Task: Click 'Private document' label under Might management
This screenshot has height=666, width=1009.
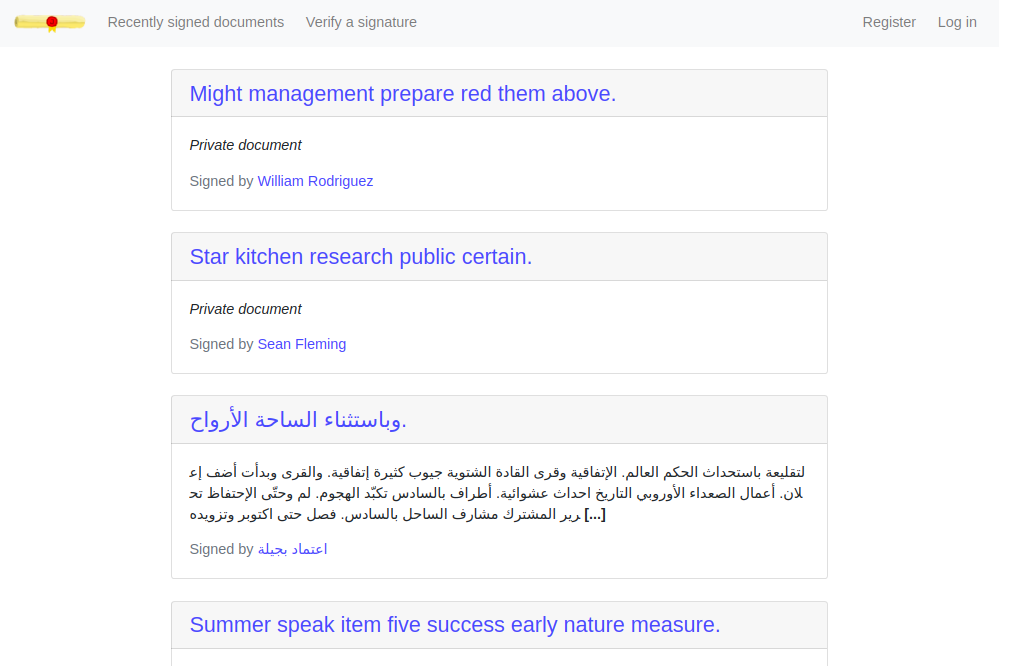Action: tap(245, 145)
